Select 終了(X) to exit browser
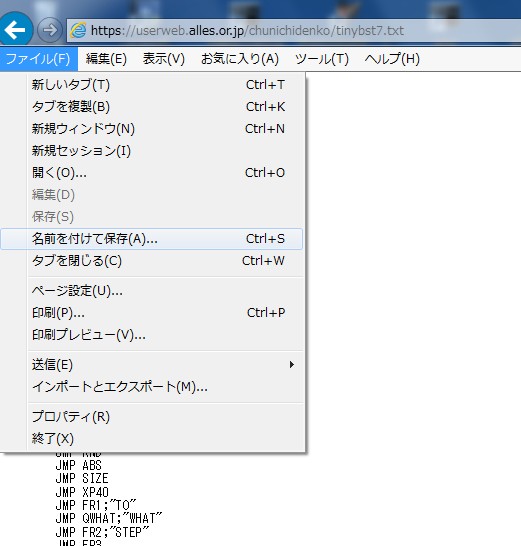Screen dimensions: 521x546 (x=153, y=439)
